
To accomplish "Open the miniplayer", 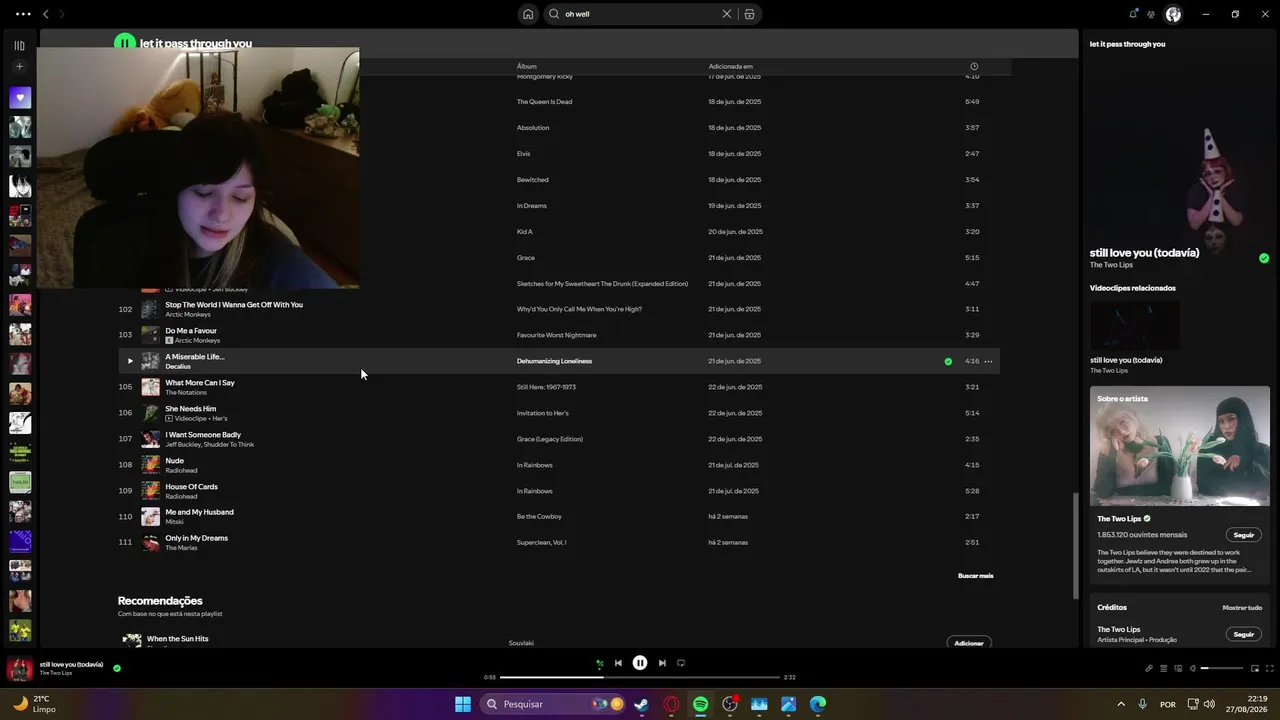I will pos(1255,668).
